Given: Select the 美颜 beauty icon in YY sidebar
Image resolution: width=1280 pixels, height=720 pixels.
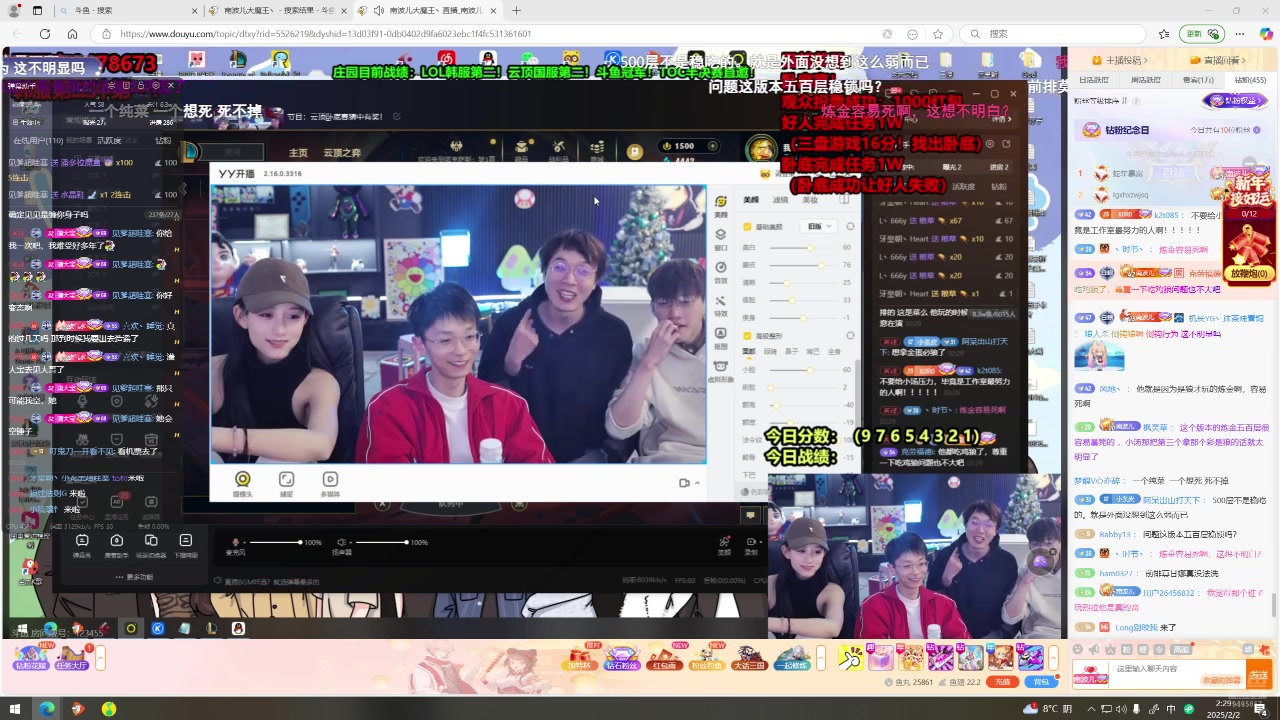Looking at the screenshot, I should pyautogui.click(x=721, y=204).
